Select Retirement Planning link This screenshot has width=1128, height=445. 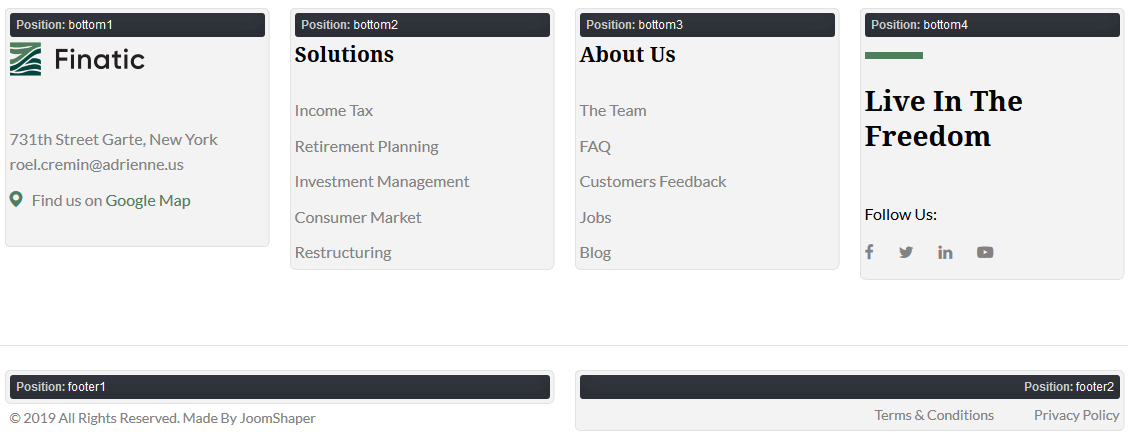tap(366, 146)
